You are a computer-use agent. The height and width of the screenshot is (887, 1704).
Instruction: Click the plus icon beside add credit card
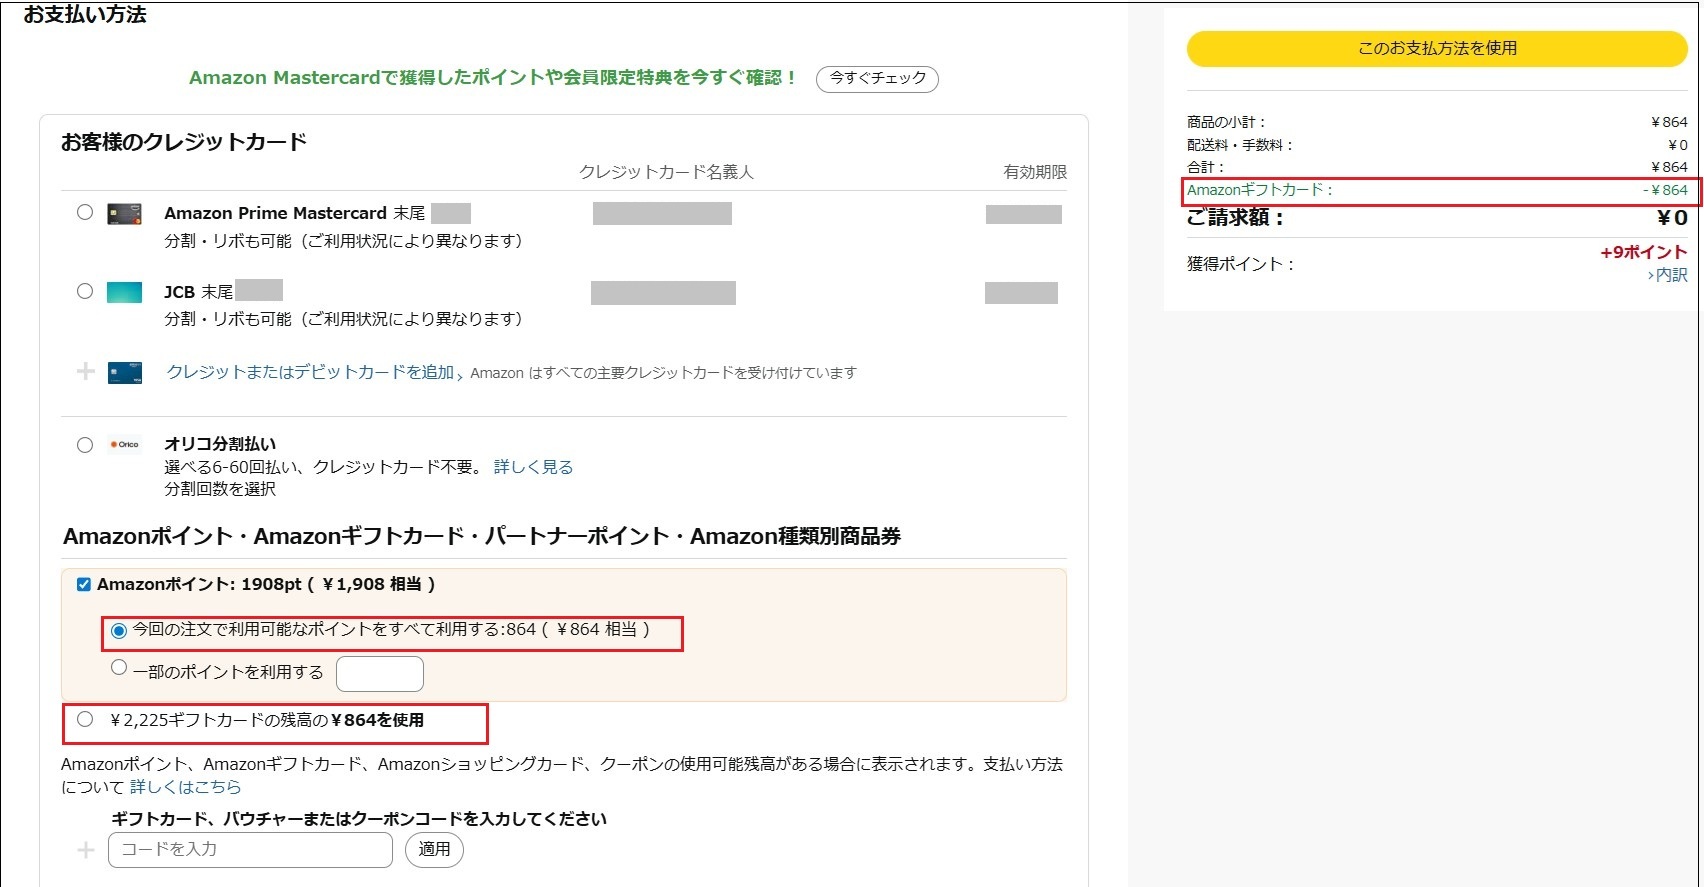click(x=86, y=372)
